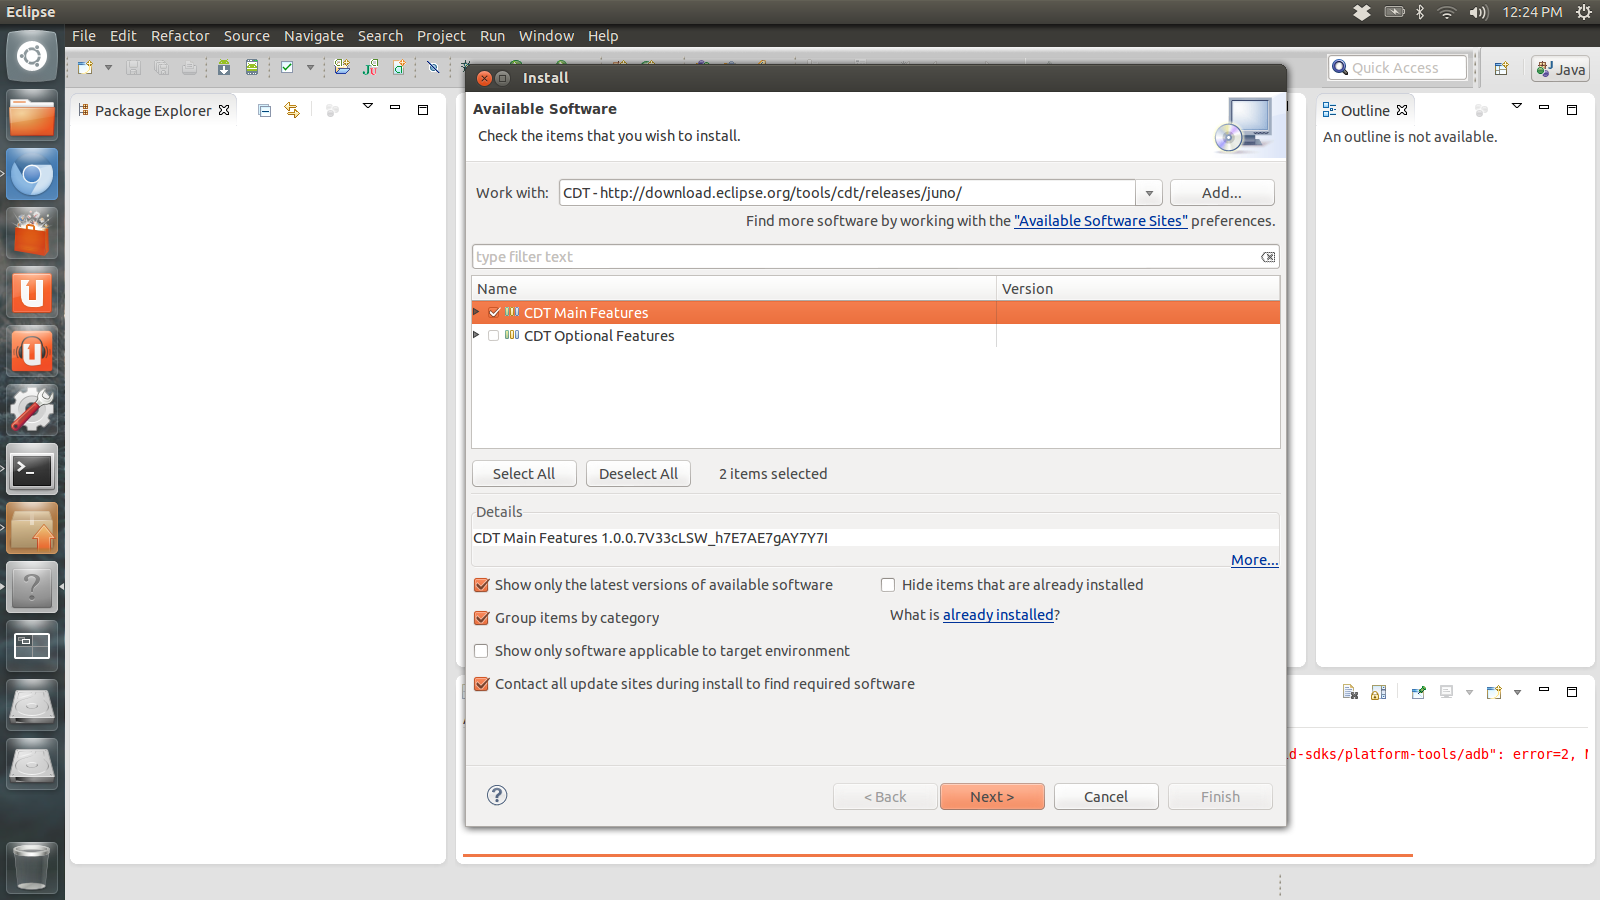The image size is (1600, 900).
Task: Enable Show only software applicable to target environment
Action: point(481,651)
